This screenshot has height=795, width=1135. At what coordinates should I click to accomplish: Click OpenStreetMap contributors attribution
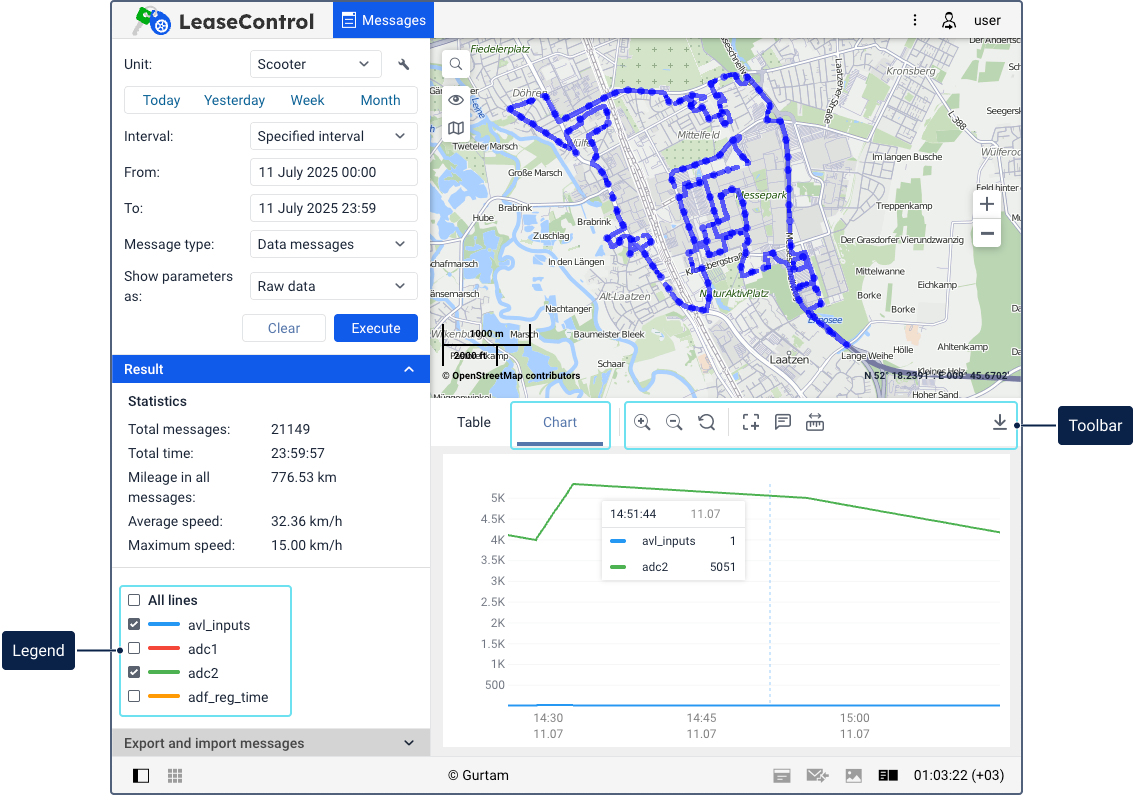tap(511, 376)
